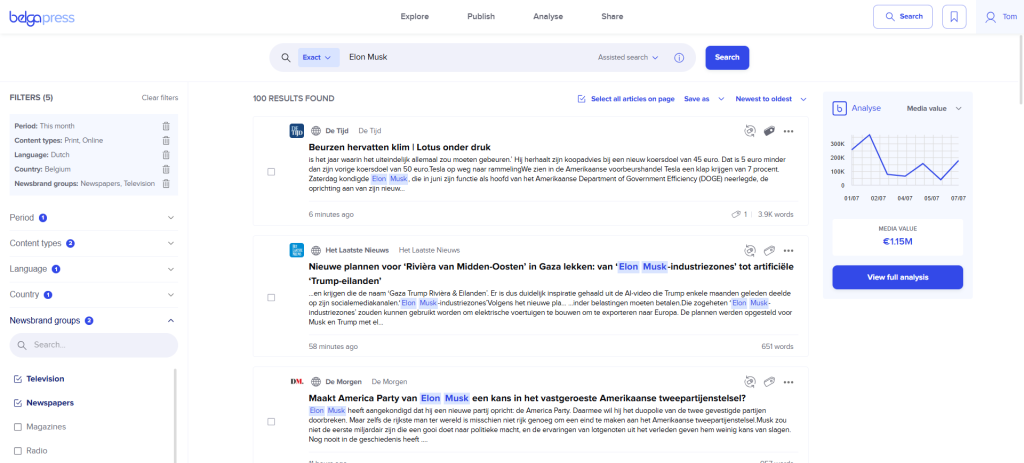1024x463 pixels.
Task: Click the blue Search button
Action: [x=727, y=57]
